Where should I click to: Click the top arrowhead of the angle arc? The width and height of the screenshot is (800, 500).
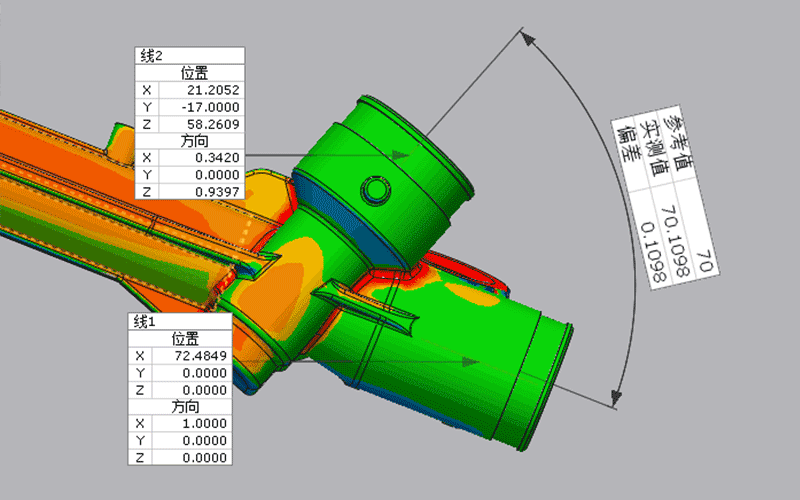point(528,39)
